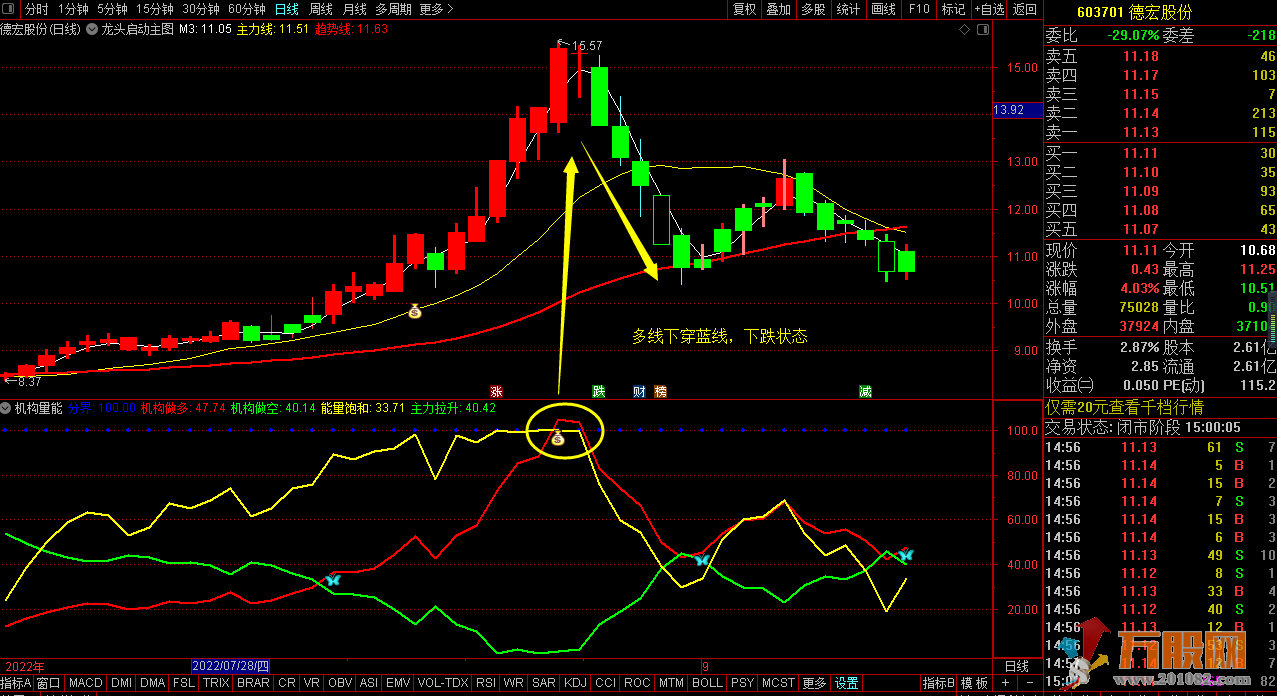Click the 叠加 overlay button
This screenshot has height=696, width=1277.
pyautogui.click(x=778, y=9)
